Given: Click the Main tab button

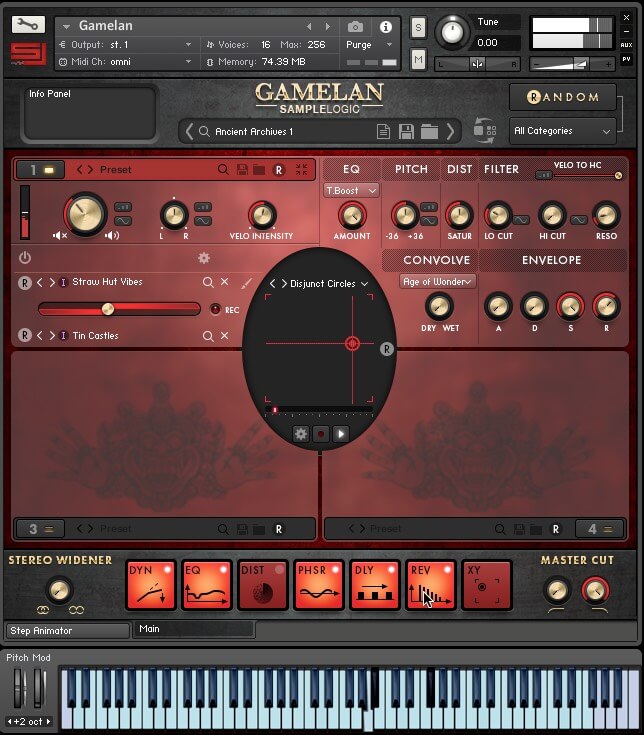Looking at the screenshot, I should [x=194, y=629].
